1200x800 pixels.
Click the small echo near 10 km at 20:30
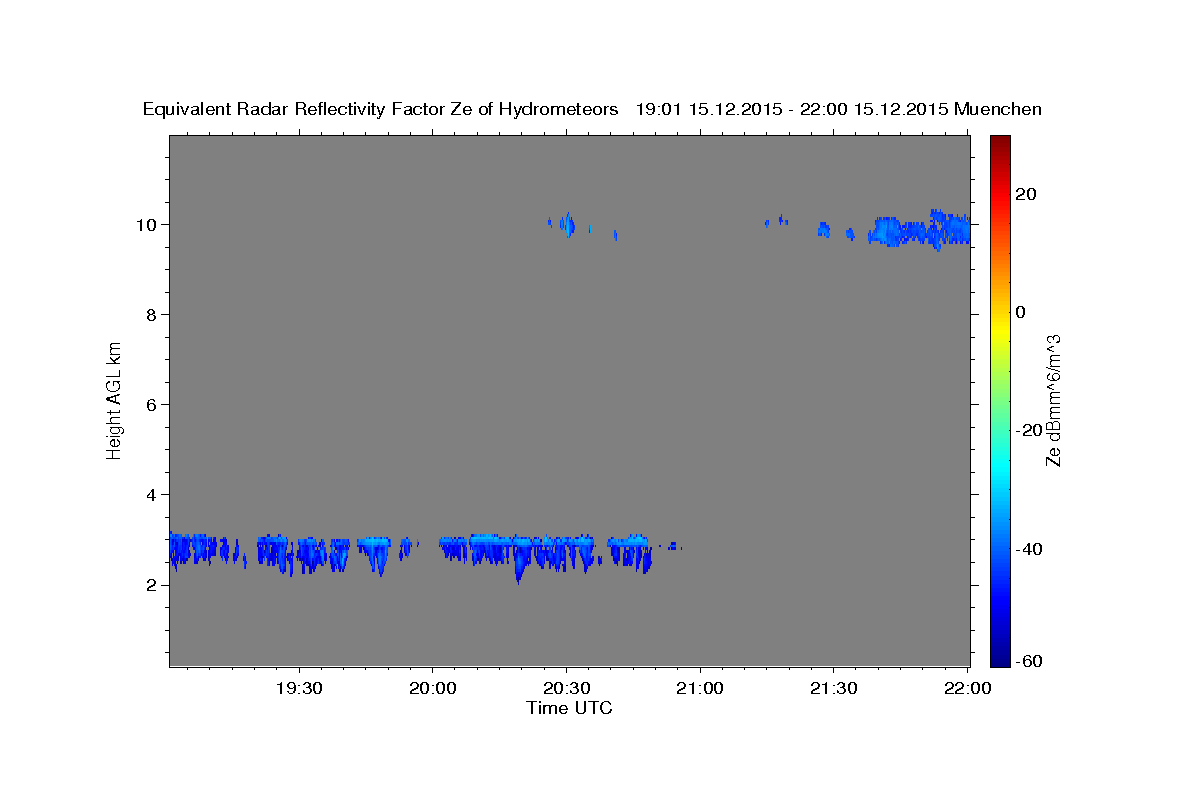tap(566, 225)
